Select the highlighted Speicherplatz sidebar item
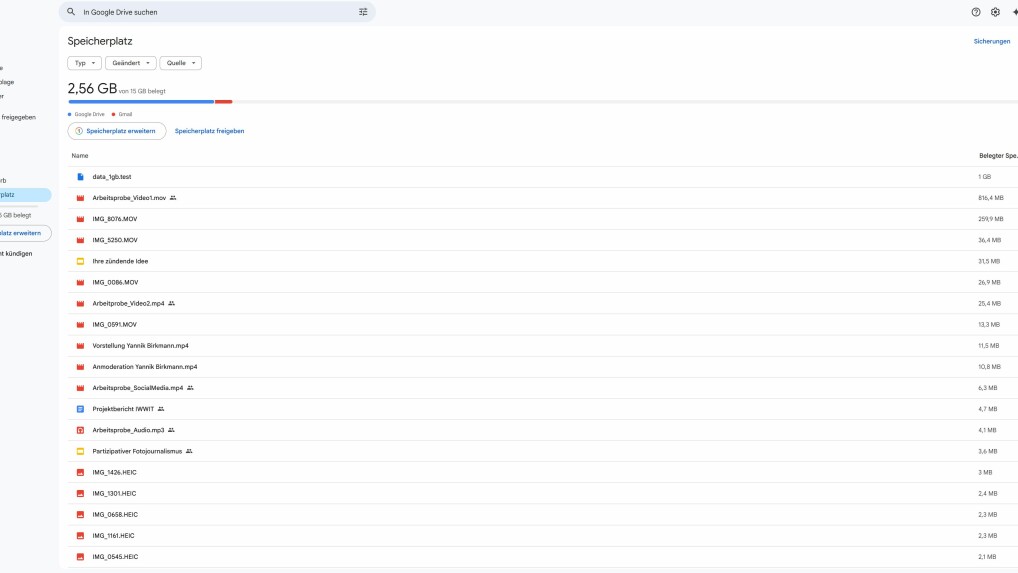The width and height of the screenshot is (1018, 573). [x=25, y=195]
